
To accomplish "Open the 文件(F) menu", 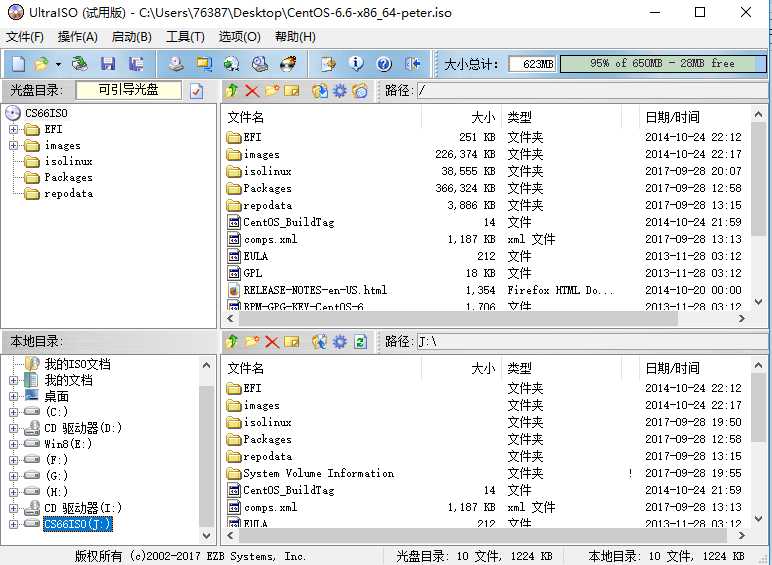I will tap(25, 37).
